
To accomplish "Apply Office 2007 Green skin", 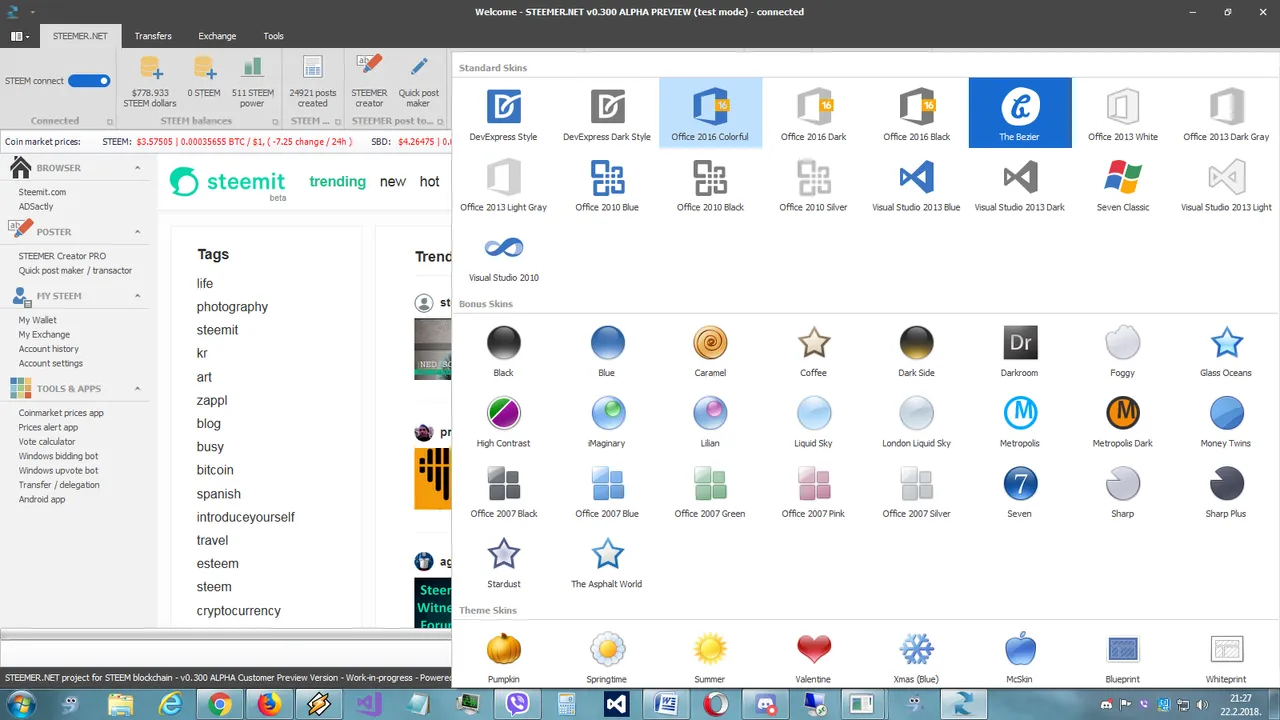I will [710, 490].
